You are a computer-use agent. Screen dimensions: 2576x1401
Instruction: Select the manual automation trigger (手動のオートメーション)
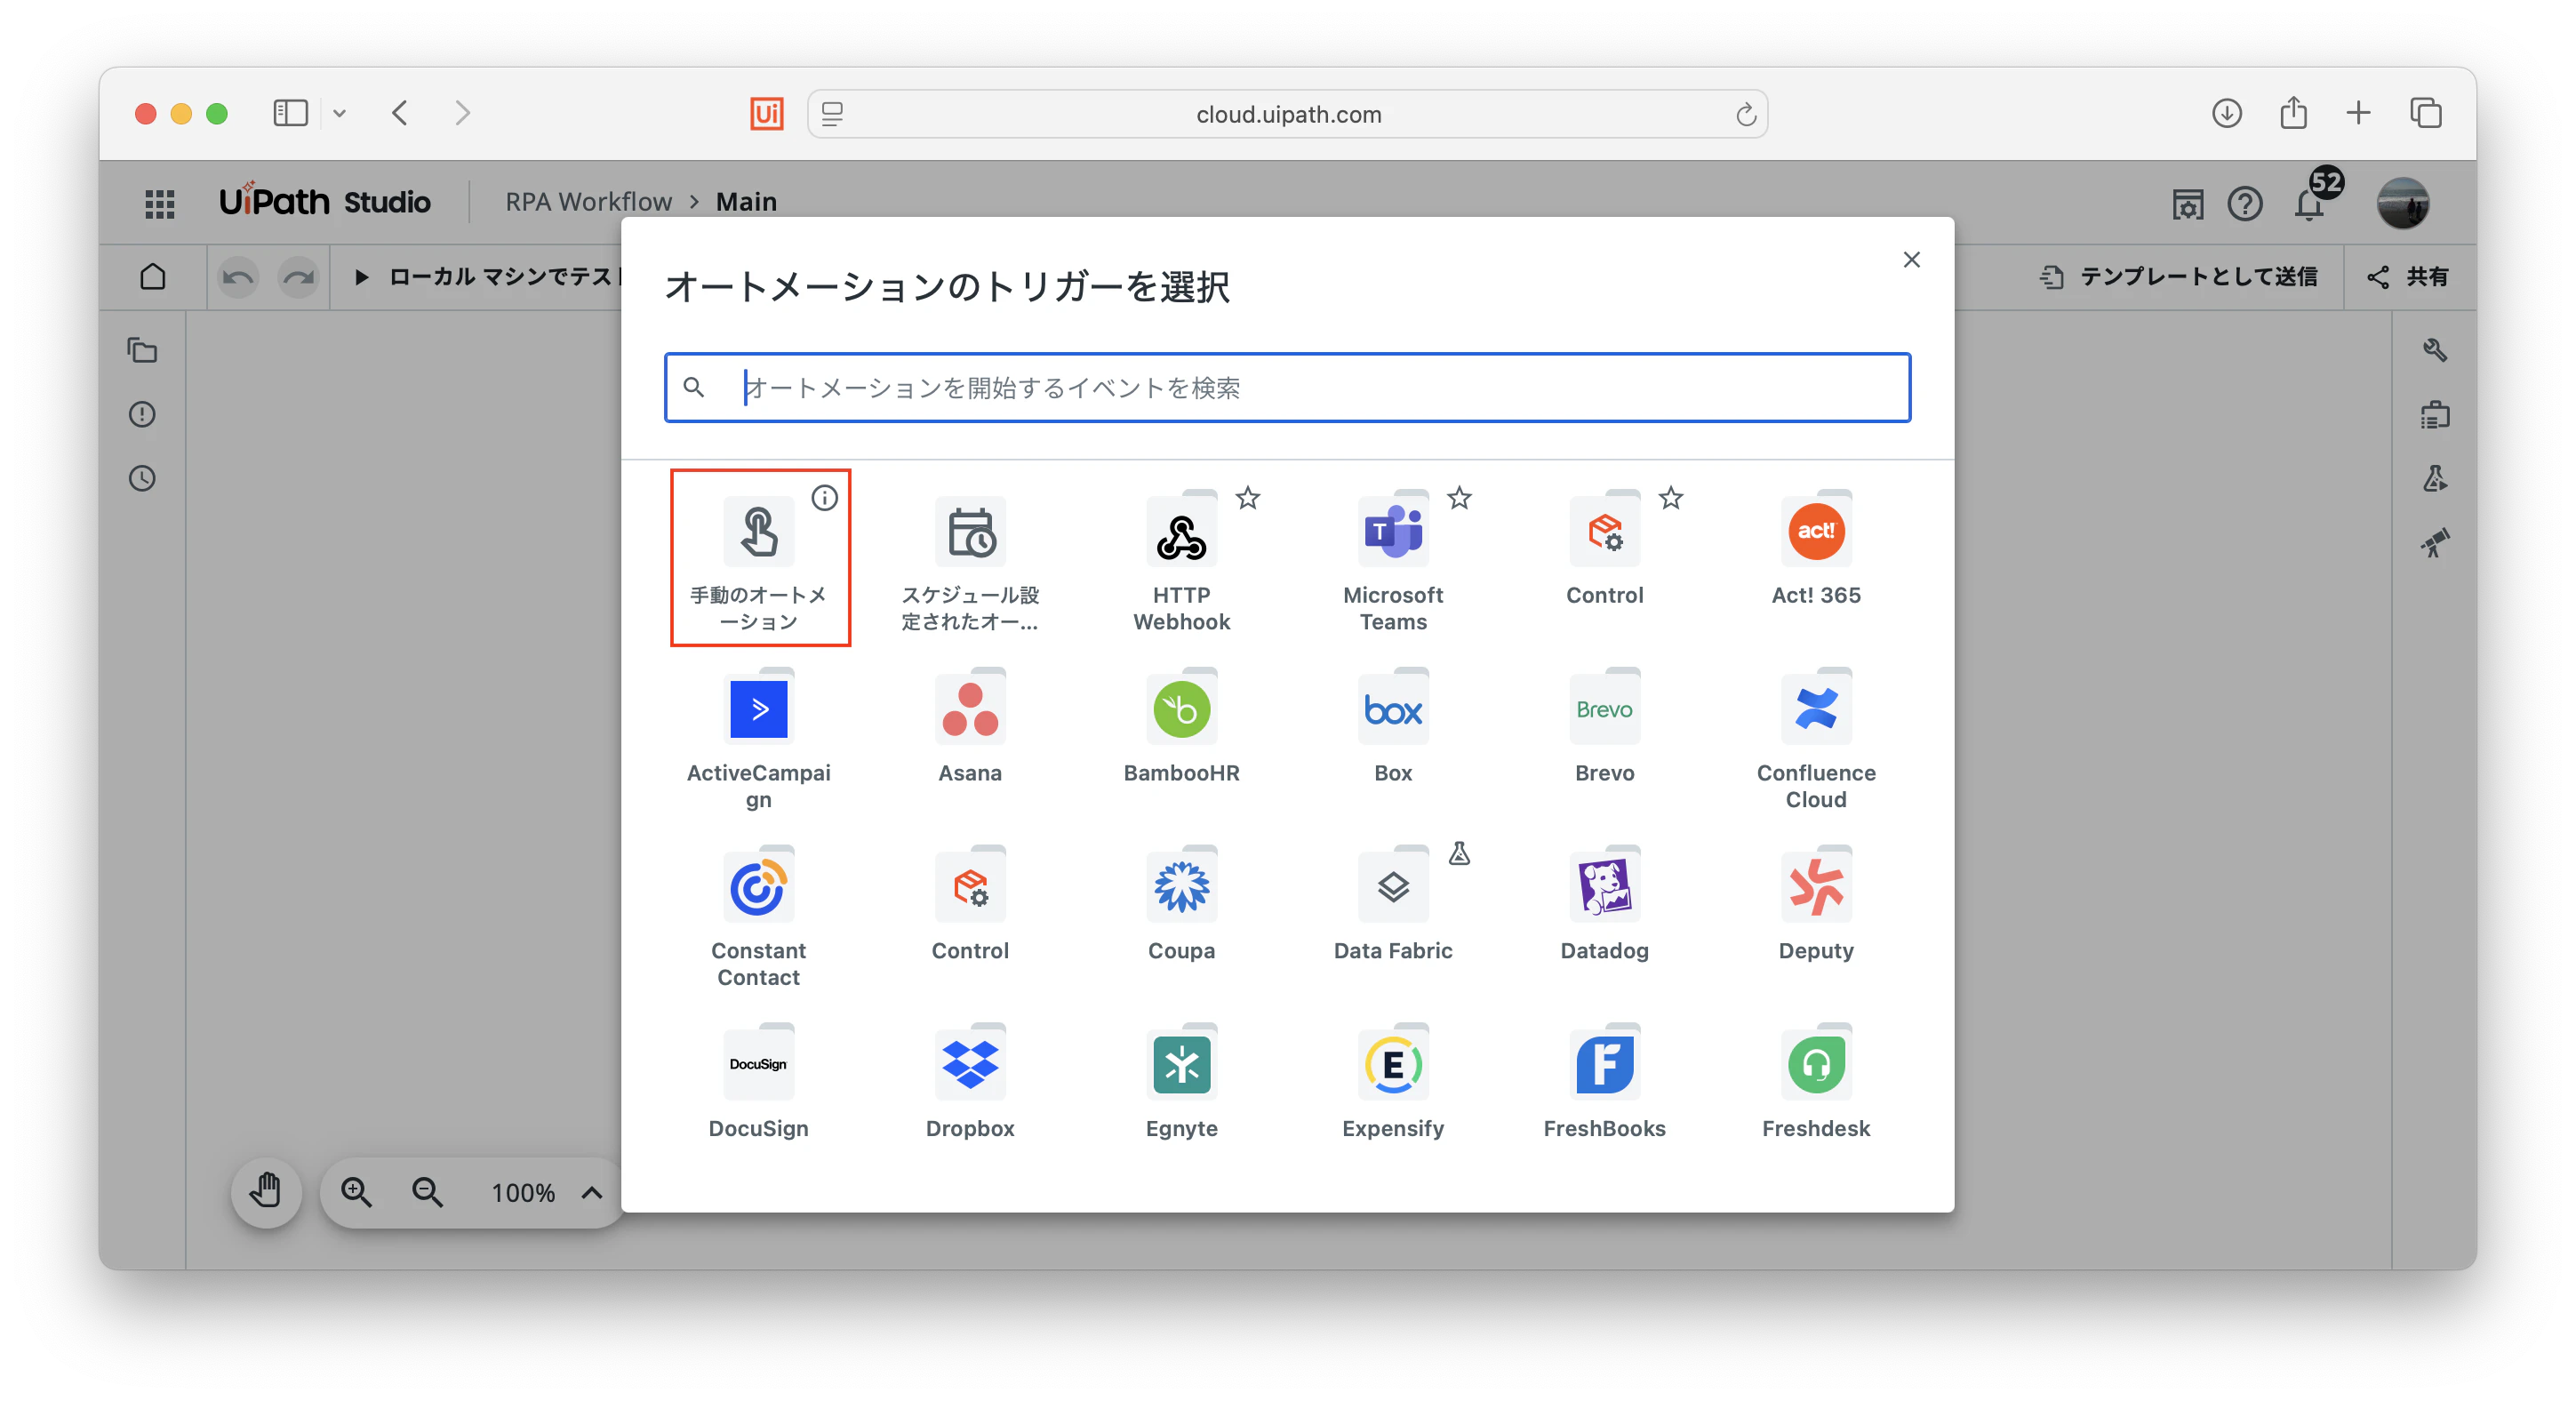pos(760,558)
